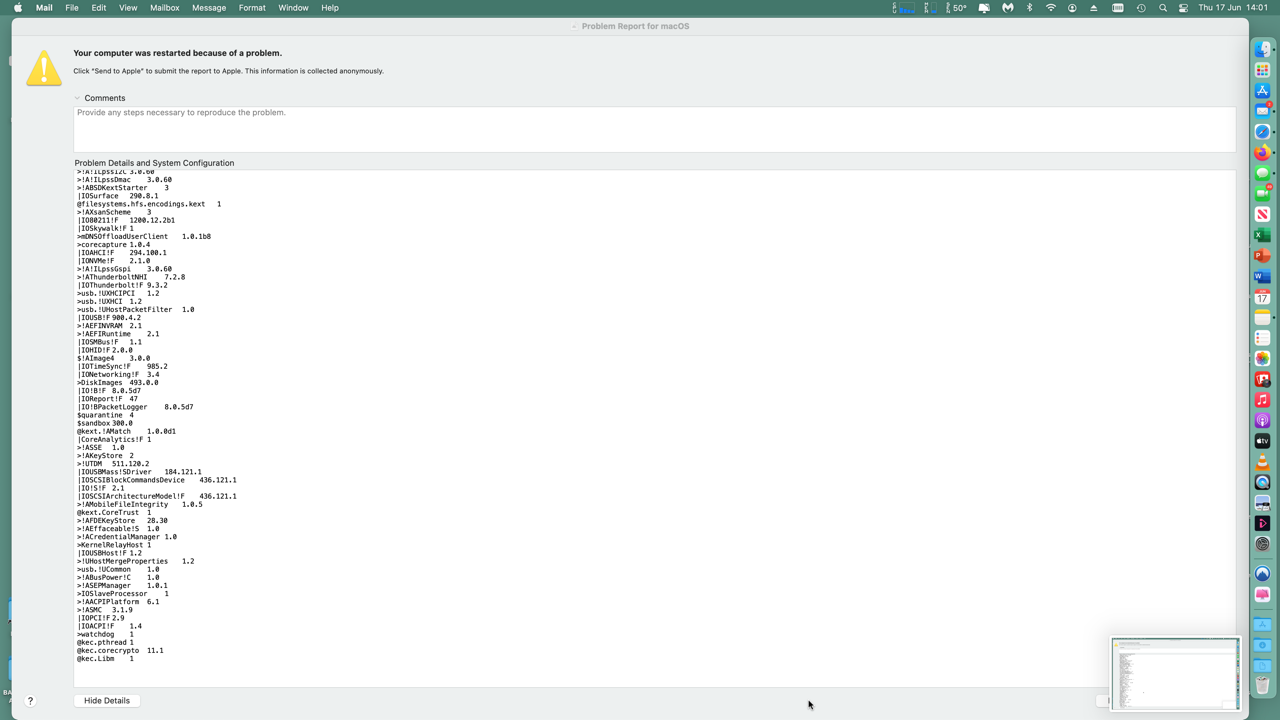Open Calendar showing 17 in Dock
This screenshot has height=720, width=1280.
pos(1262,297)
